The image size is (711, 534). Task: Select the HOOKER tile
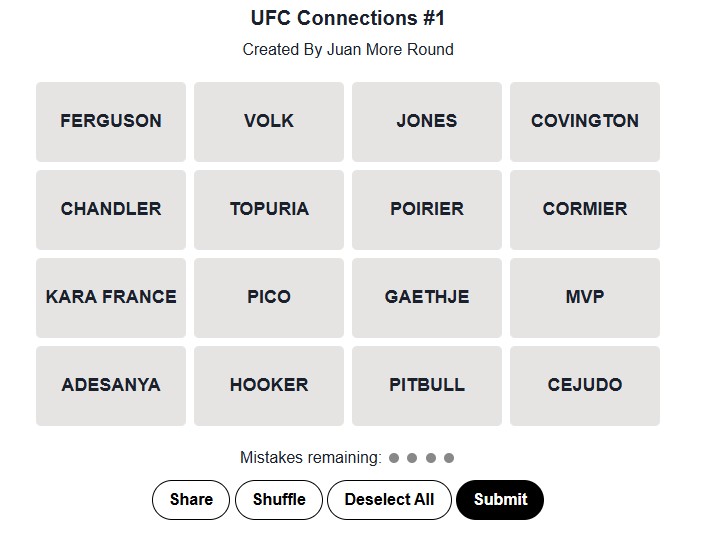click(269, 385)
